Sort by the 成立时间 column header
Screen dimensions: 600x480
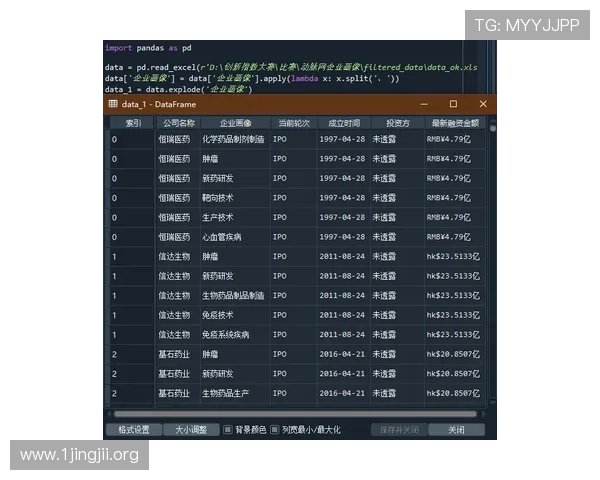(344, 123)
